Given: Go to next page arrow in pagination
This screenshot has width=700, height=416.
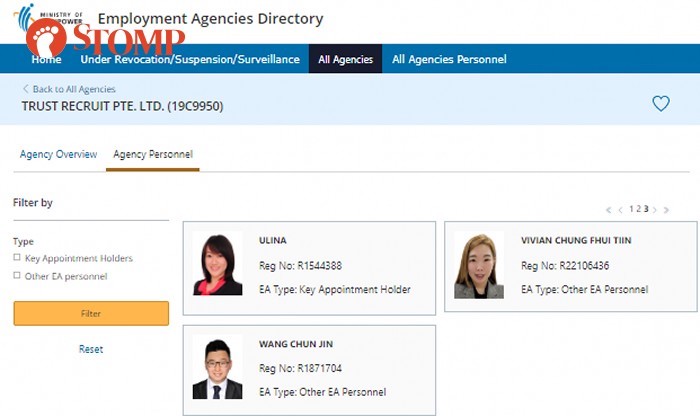Looking at the screenshot, I should 655,210.
